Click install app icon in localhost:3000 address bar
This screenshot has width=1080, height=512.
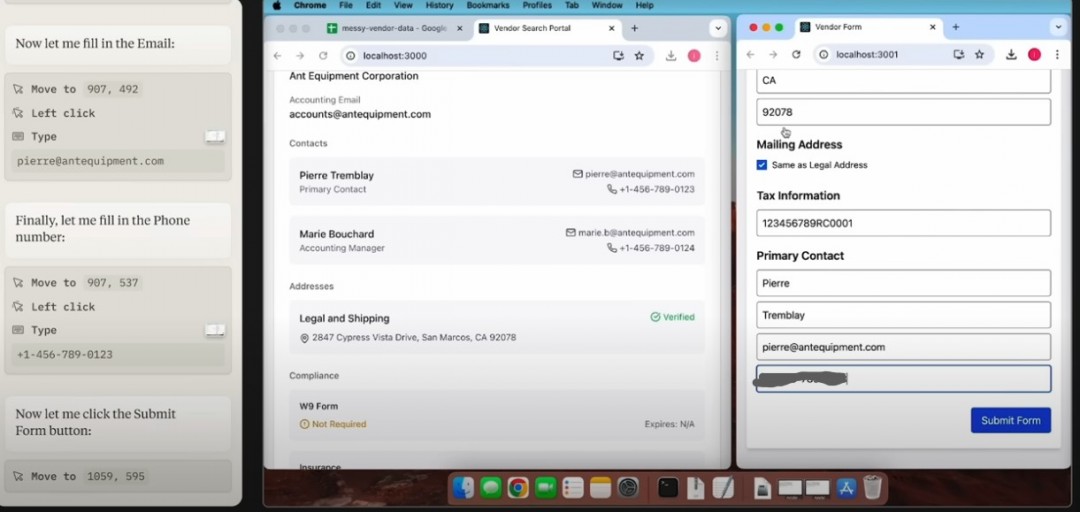[x=618, y=56]
